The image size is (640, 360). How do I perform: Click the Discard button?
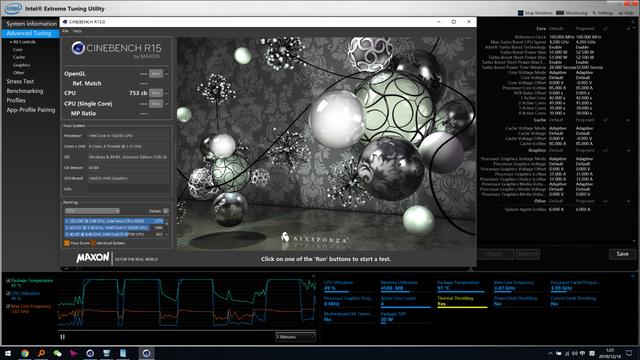[x=527, y=254]
